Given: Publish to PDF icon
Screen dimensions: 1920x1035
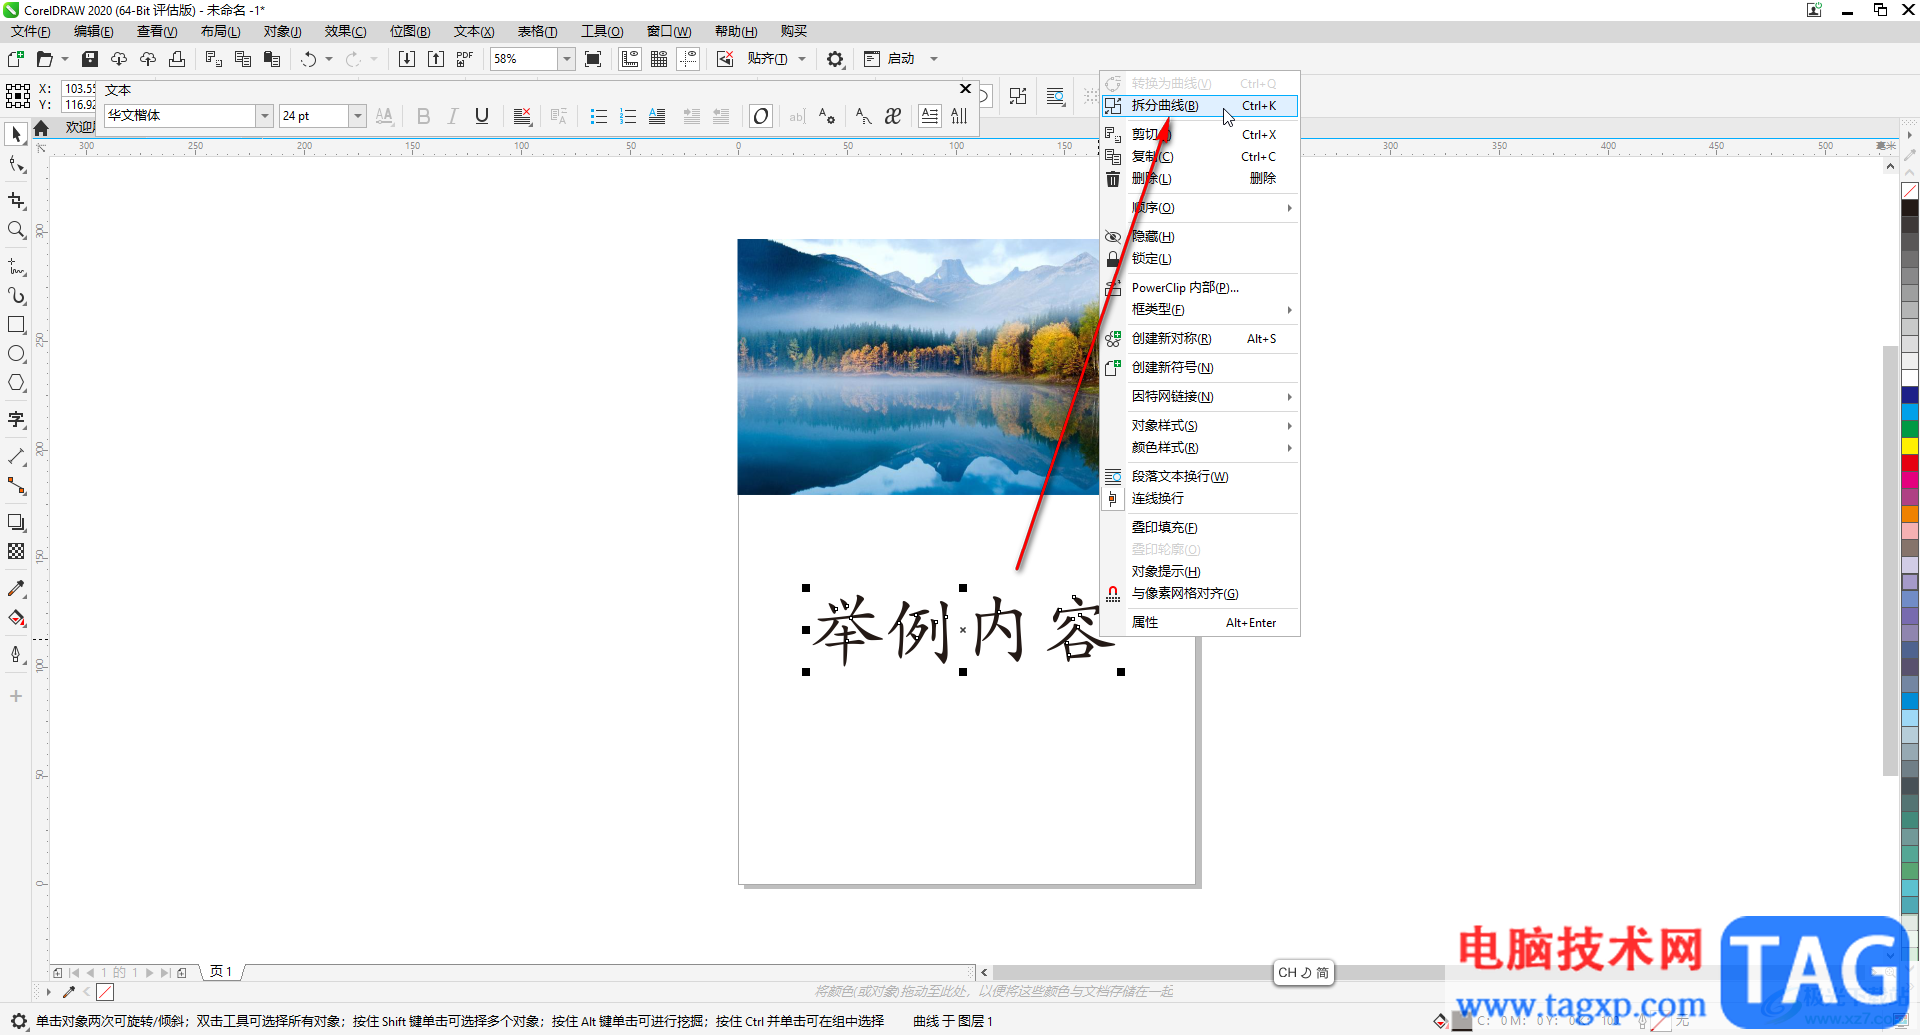Looking at the screenshot, I should pyautogui.click(x=465, y=59).
